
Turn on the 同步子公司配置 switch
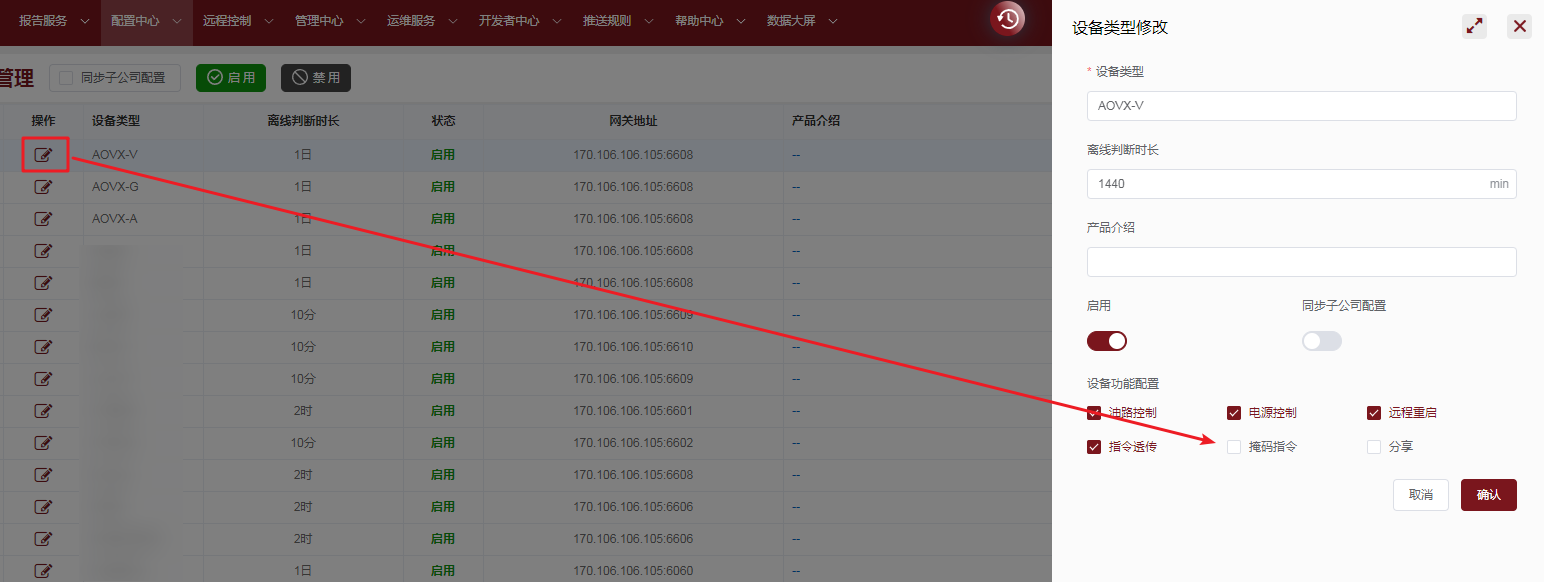tap(1321, 341)
